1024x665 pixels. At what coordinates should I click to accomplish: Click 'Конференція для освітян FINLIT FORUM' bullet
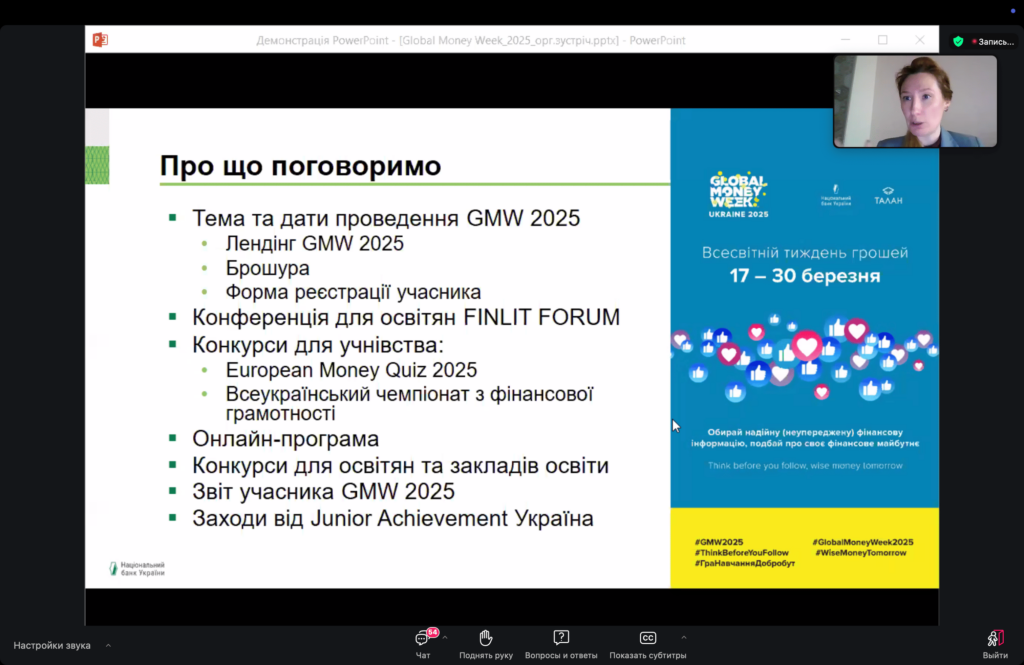point(406,317)
